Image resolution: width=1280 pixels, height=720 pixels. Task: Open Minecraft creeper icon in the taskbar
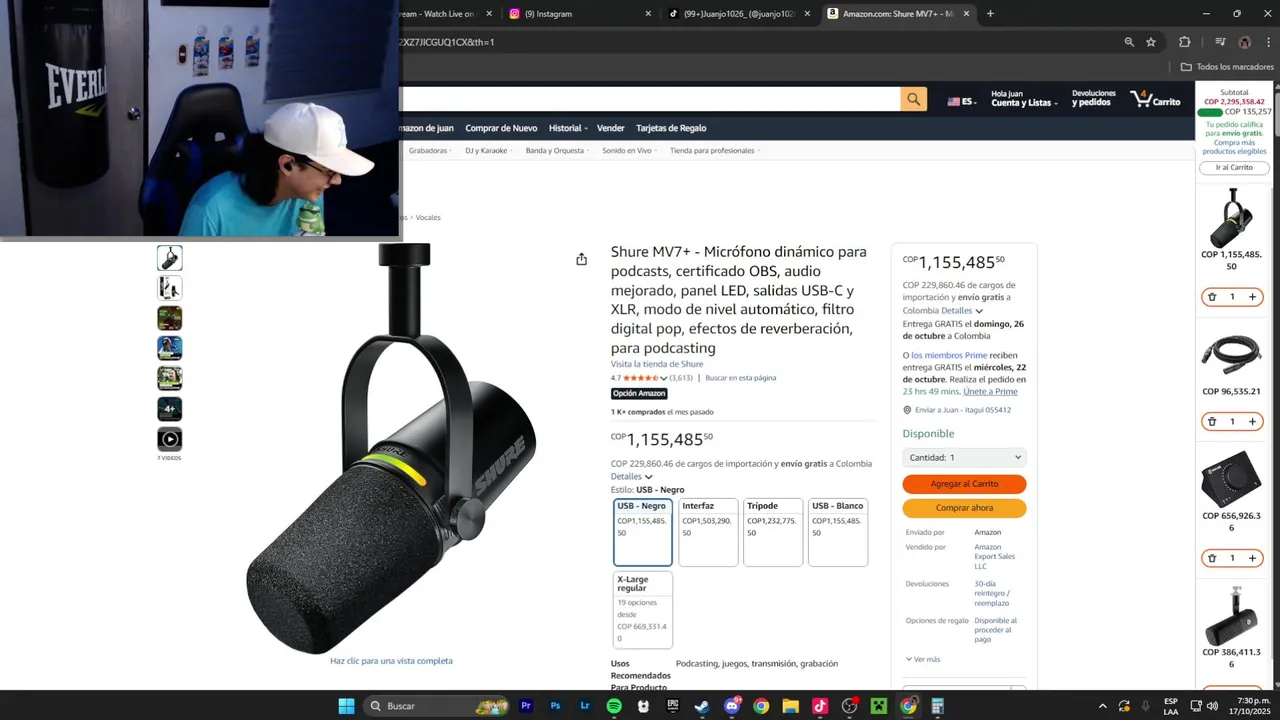tap(879, 706)
